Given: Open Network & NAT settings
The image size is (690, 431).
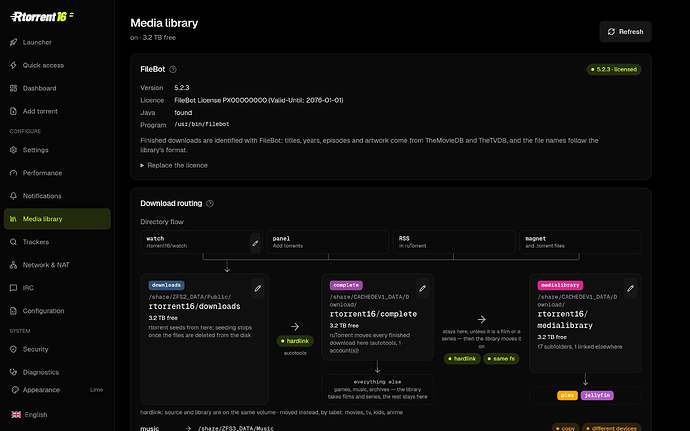Looking at the screenshot, I should click(57, 265).
